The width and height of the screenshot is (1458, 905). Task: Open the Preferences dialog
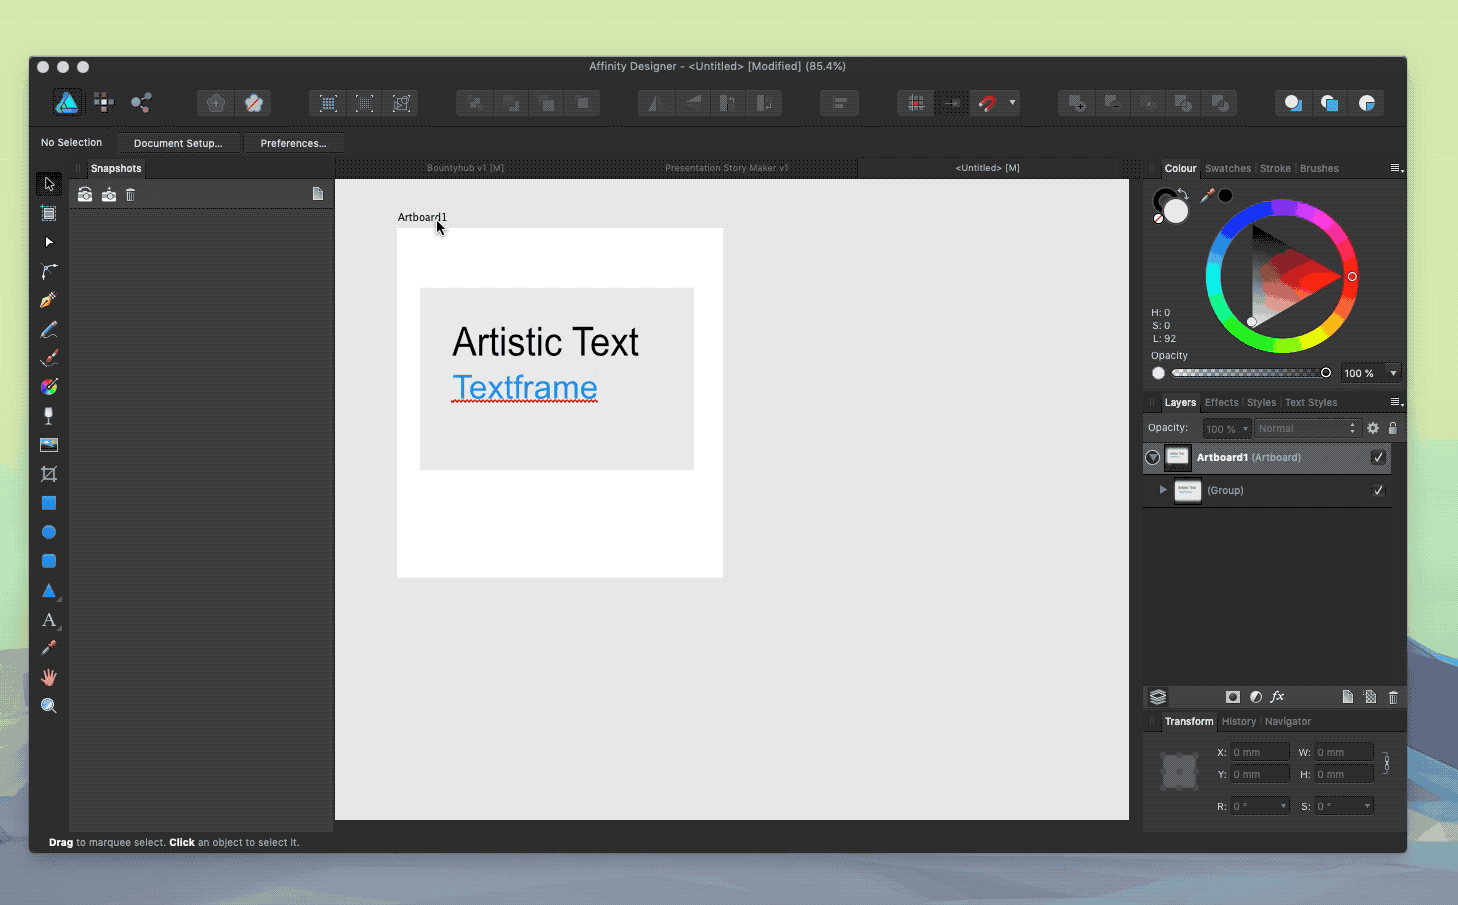pos(293,142)
